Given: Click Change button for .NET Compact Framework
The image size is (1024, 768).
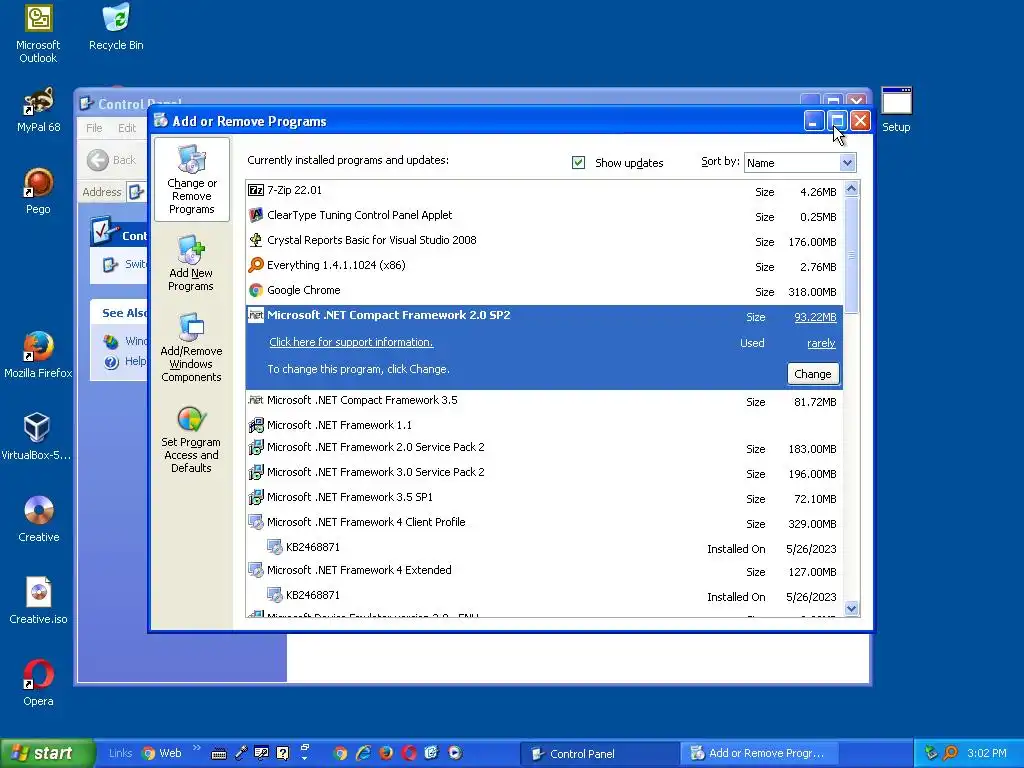Looking at the screenshot, I should click(x=812, y=374).
